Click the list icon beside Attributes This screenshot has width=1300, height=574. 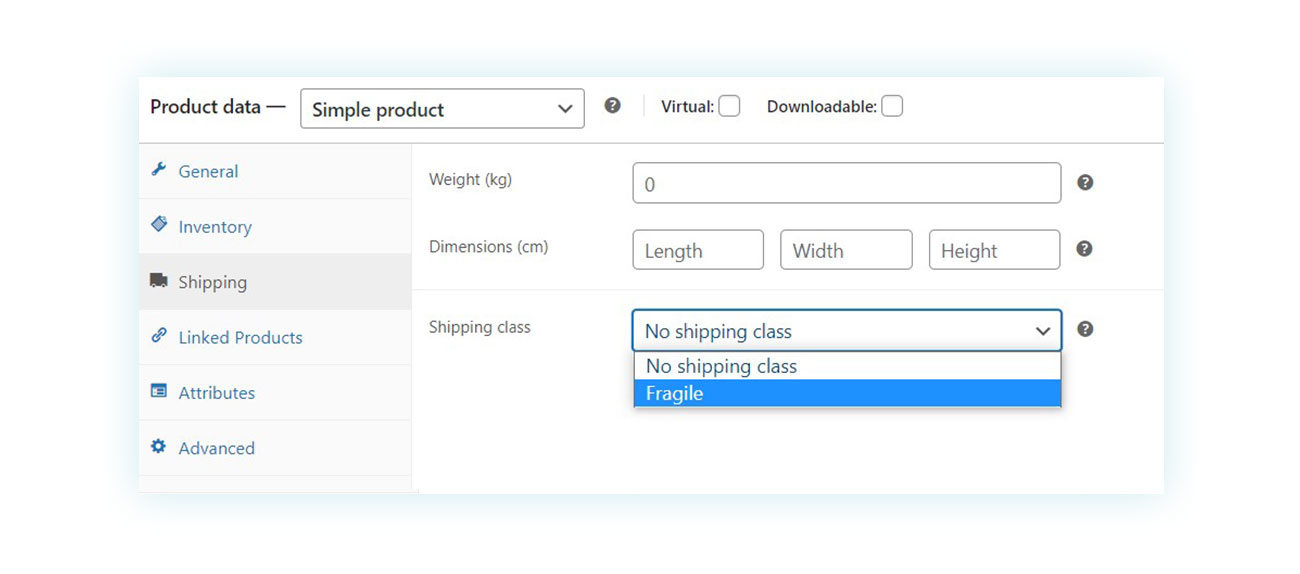pyautogui.click(x=158, y=391)
